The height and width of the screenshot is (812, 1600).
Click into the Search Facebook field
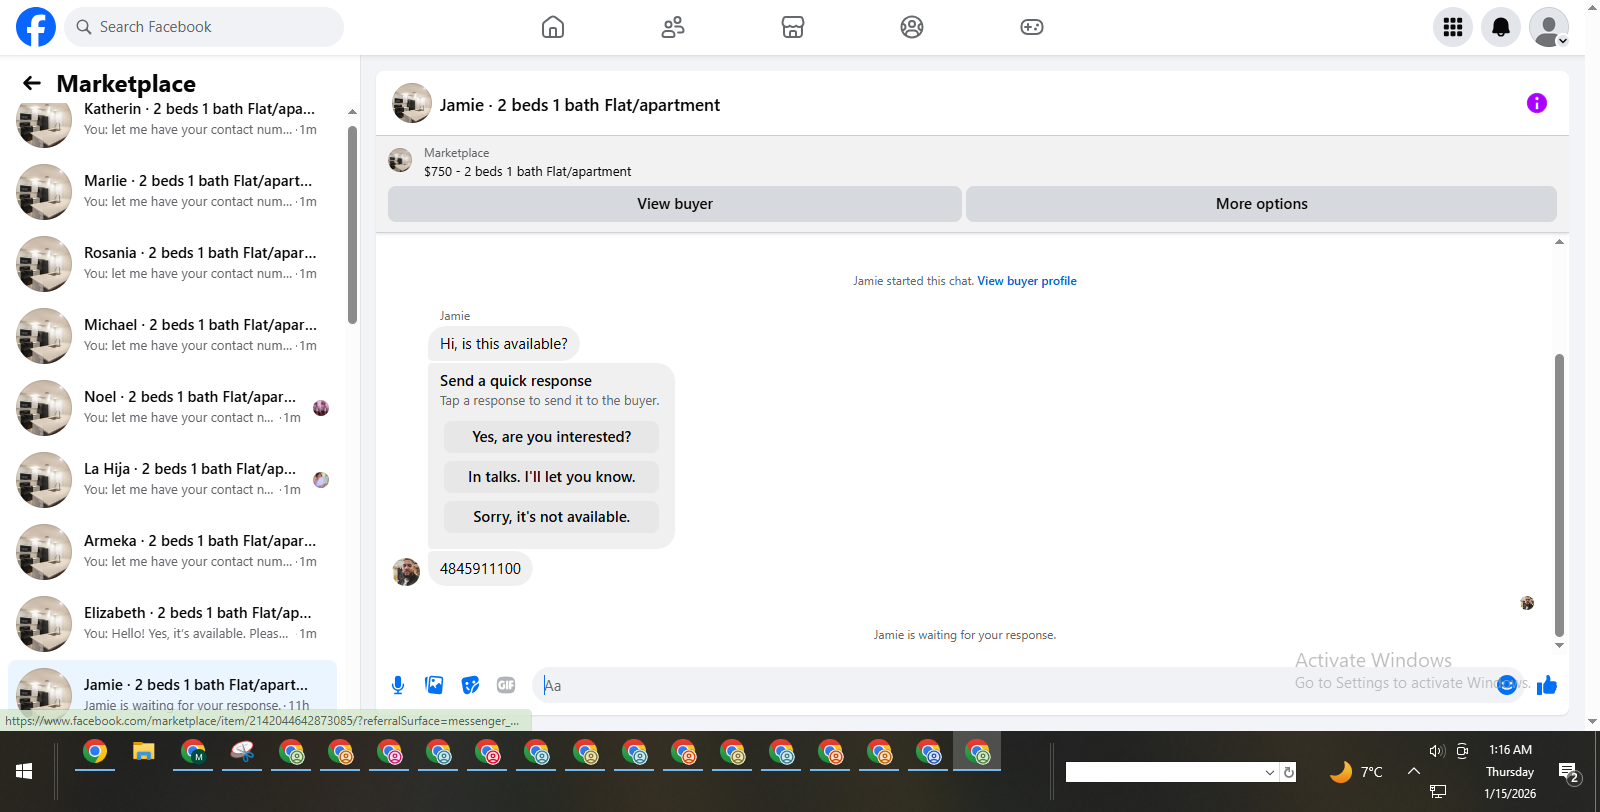[x=204, y=27]
